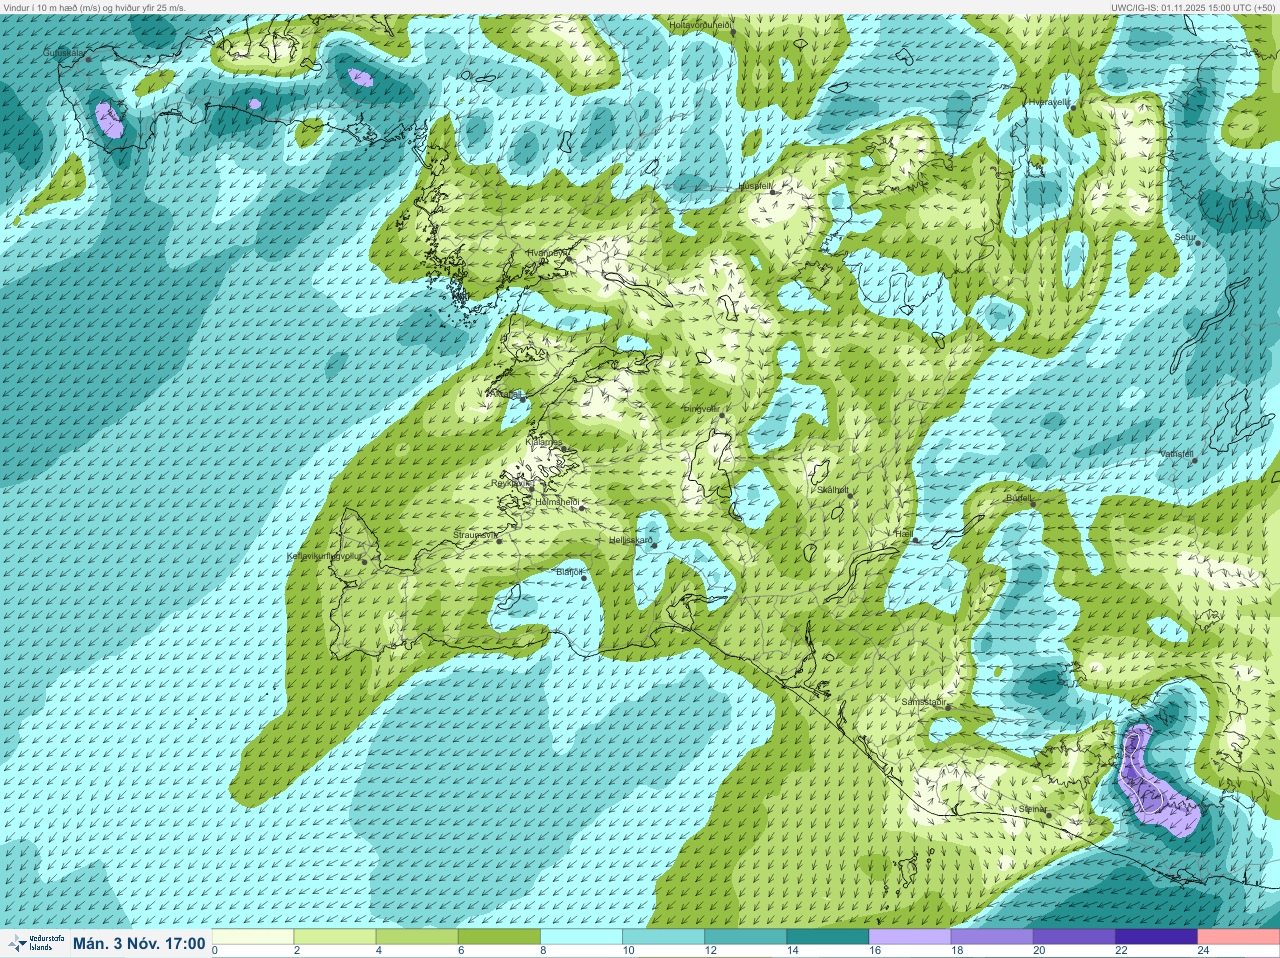1280x958 pixels.
Task: Click the legend tick label 24
Action: tap(1203, 951)
